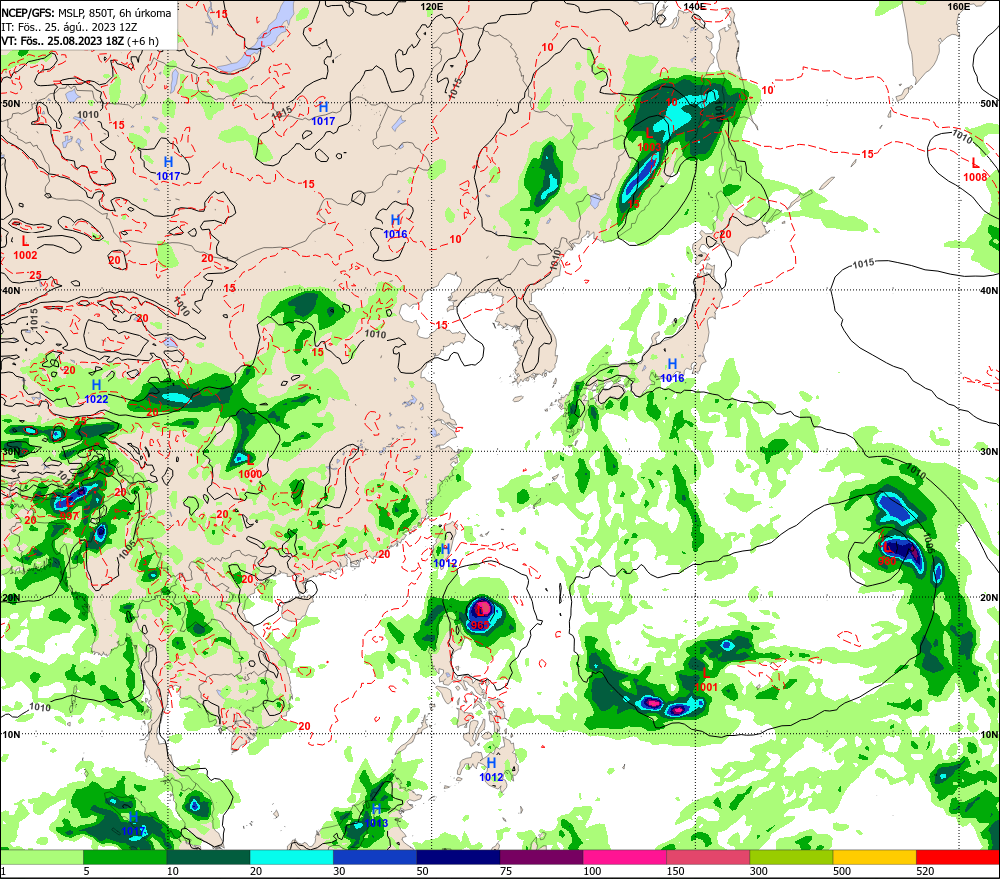Choose the magenta 100–150 legend swatch
Viewport: 1000px width, 879px height.
624,857
